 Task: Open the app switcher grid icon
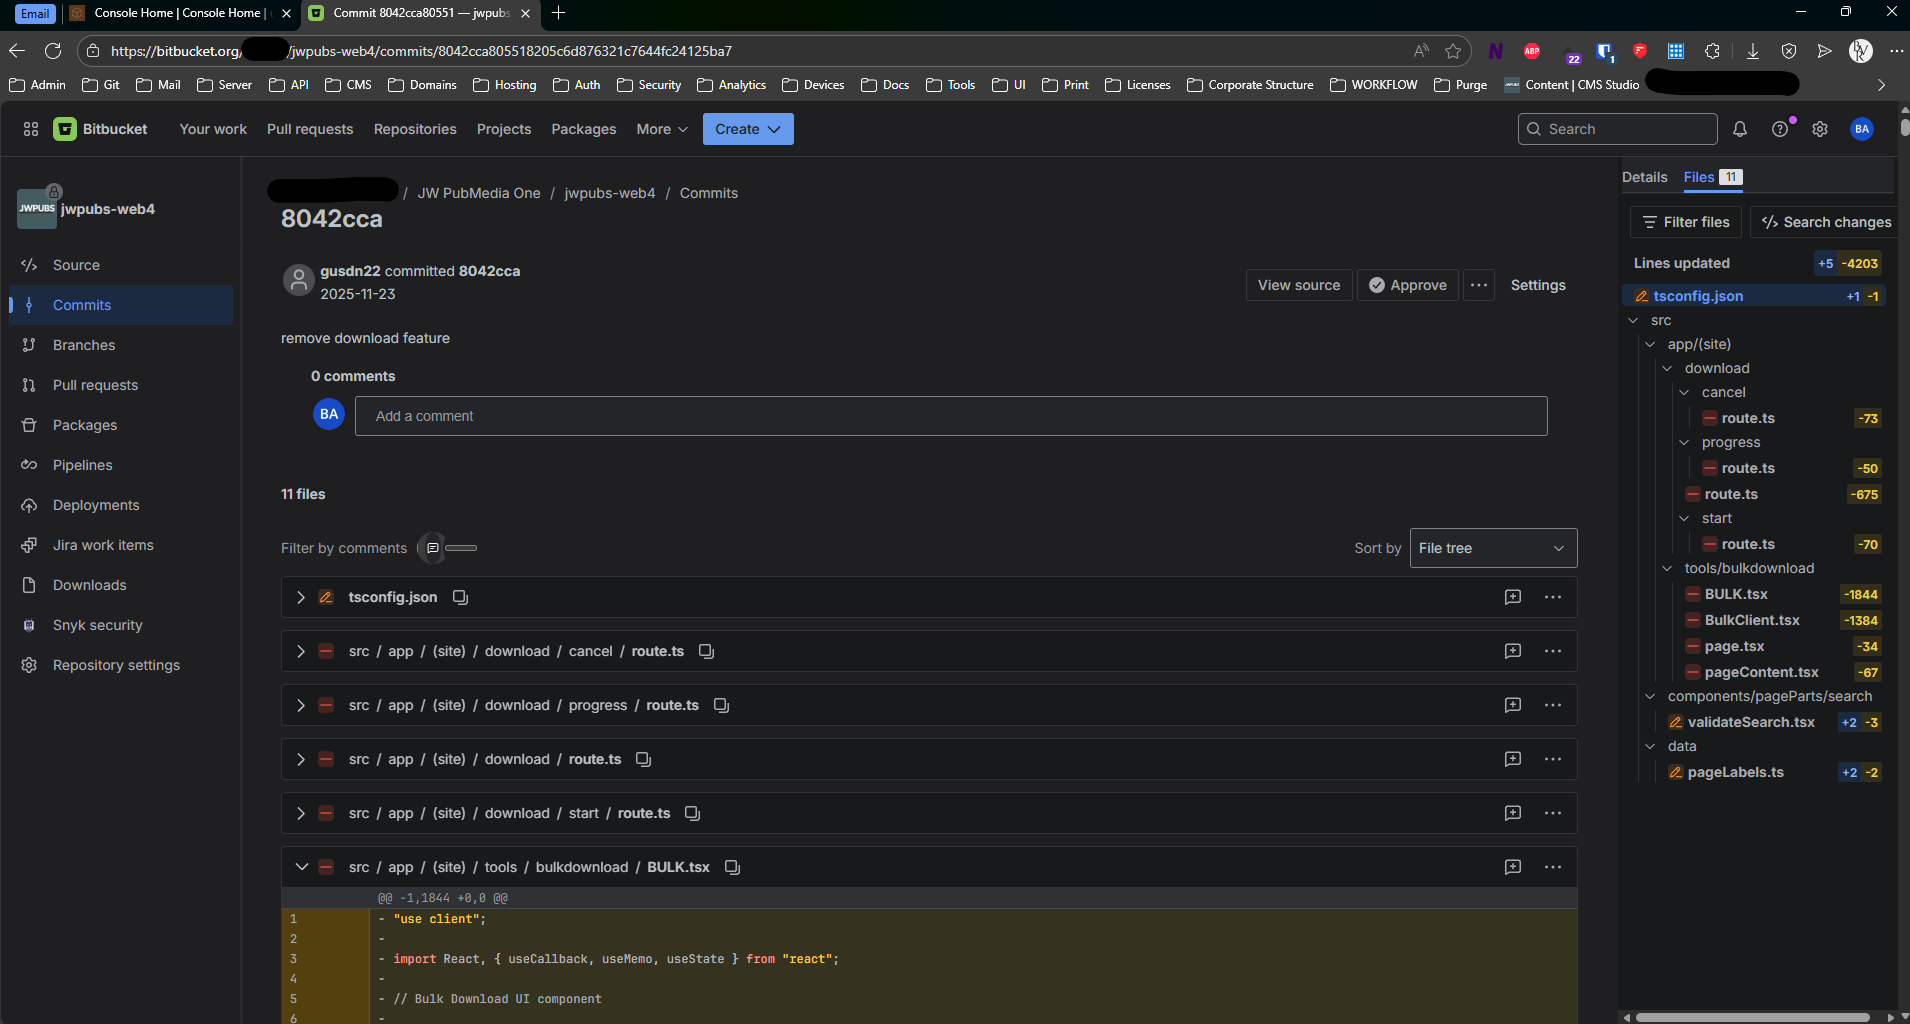click(31, 129)
